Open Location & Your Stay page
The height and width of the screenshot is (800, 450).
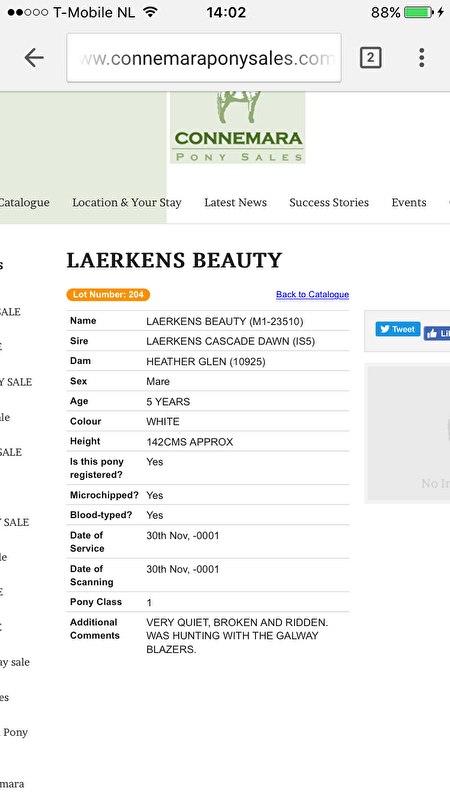(127, 203)
